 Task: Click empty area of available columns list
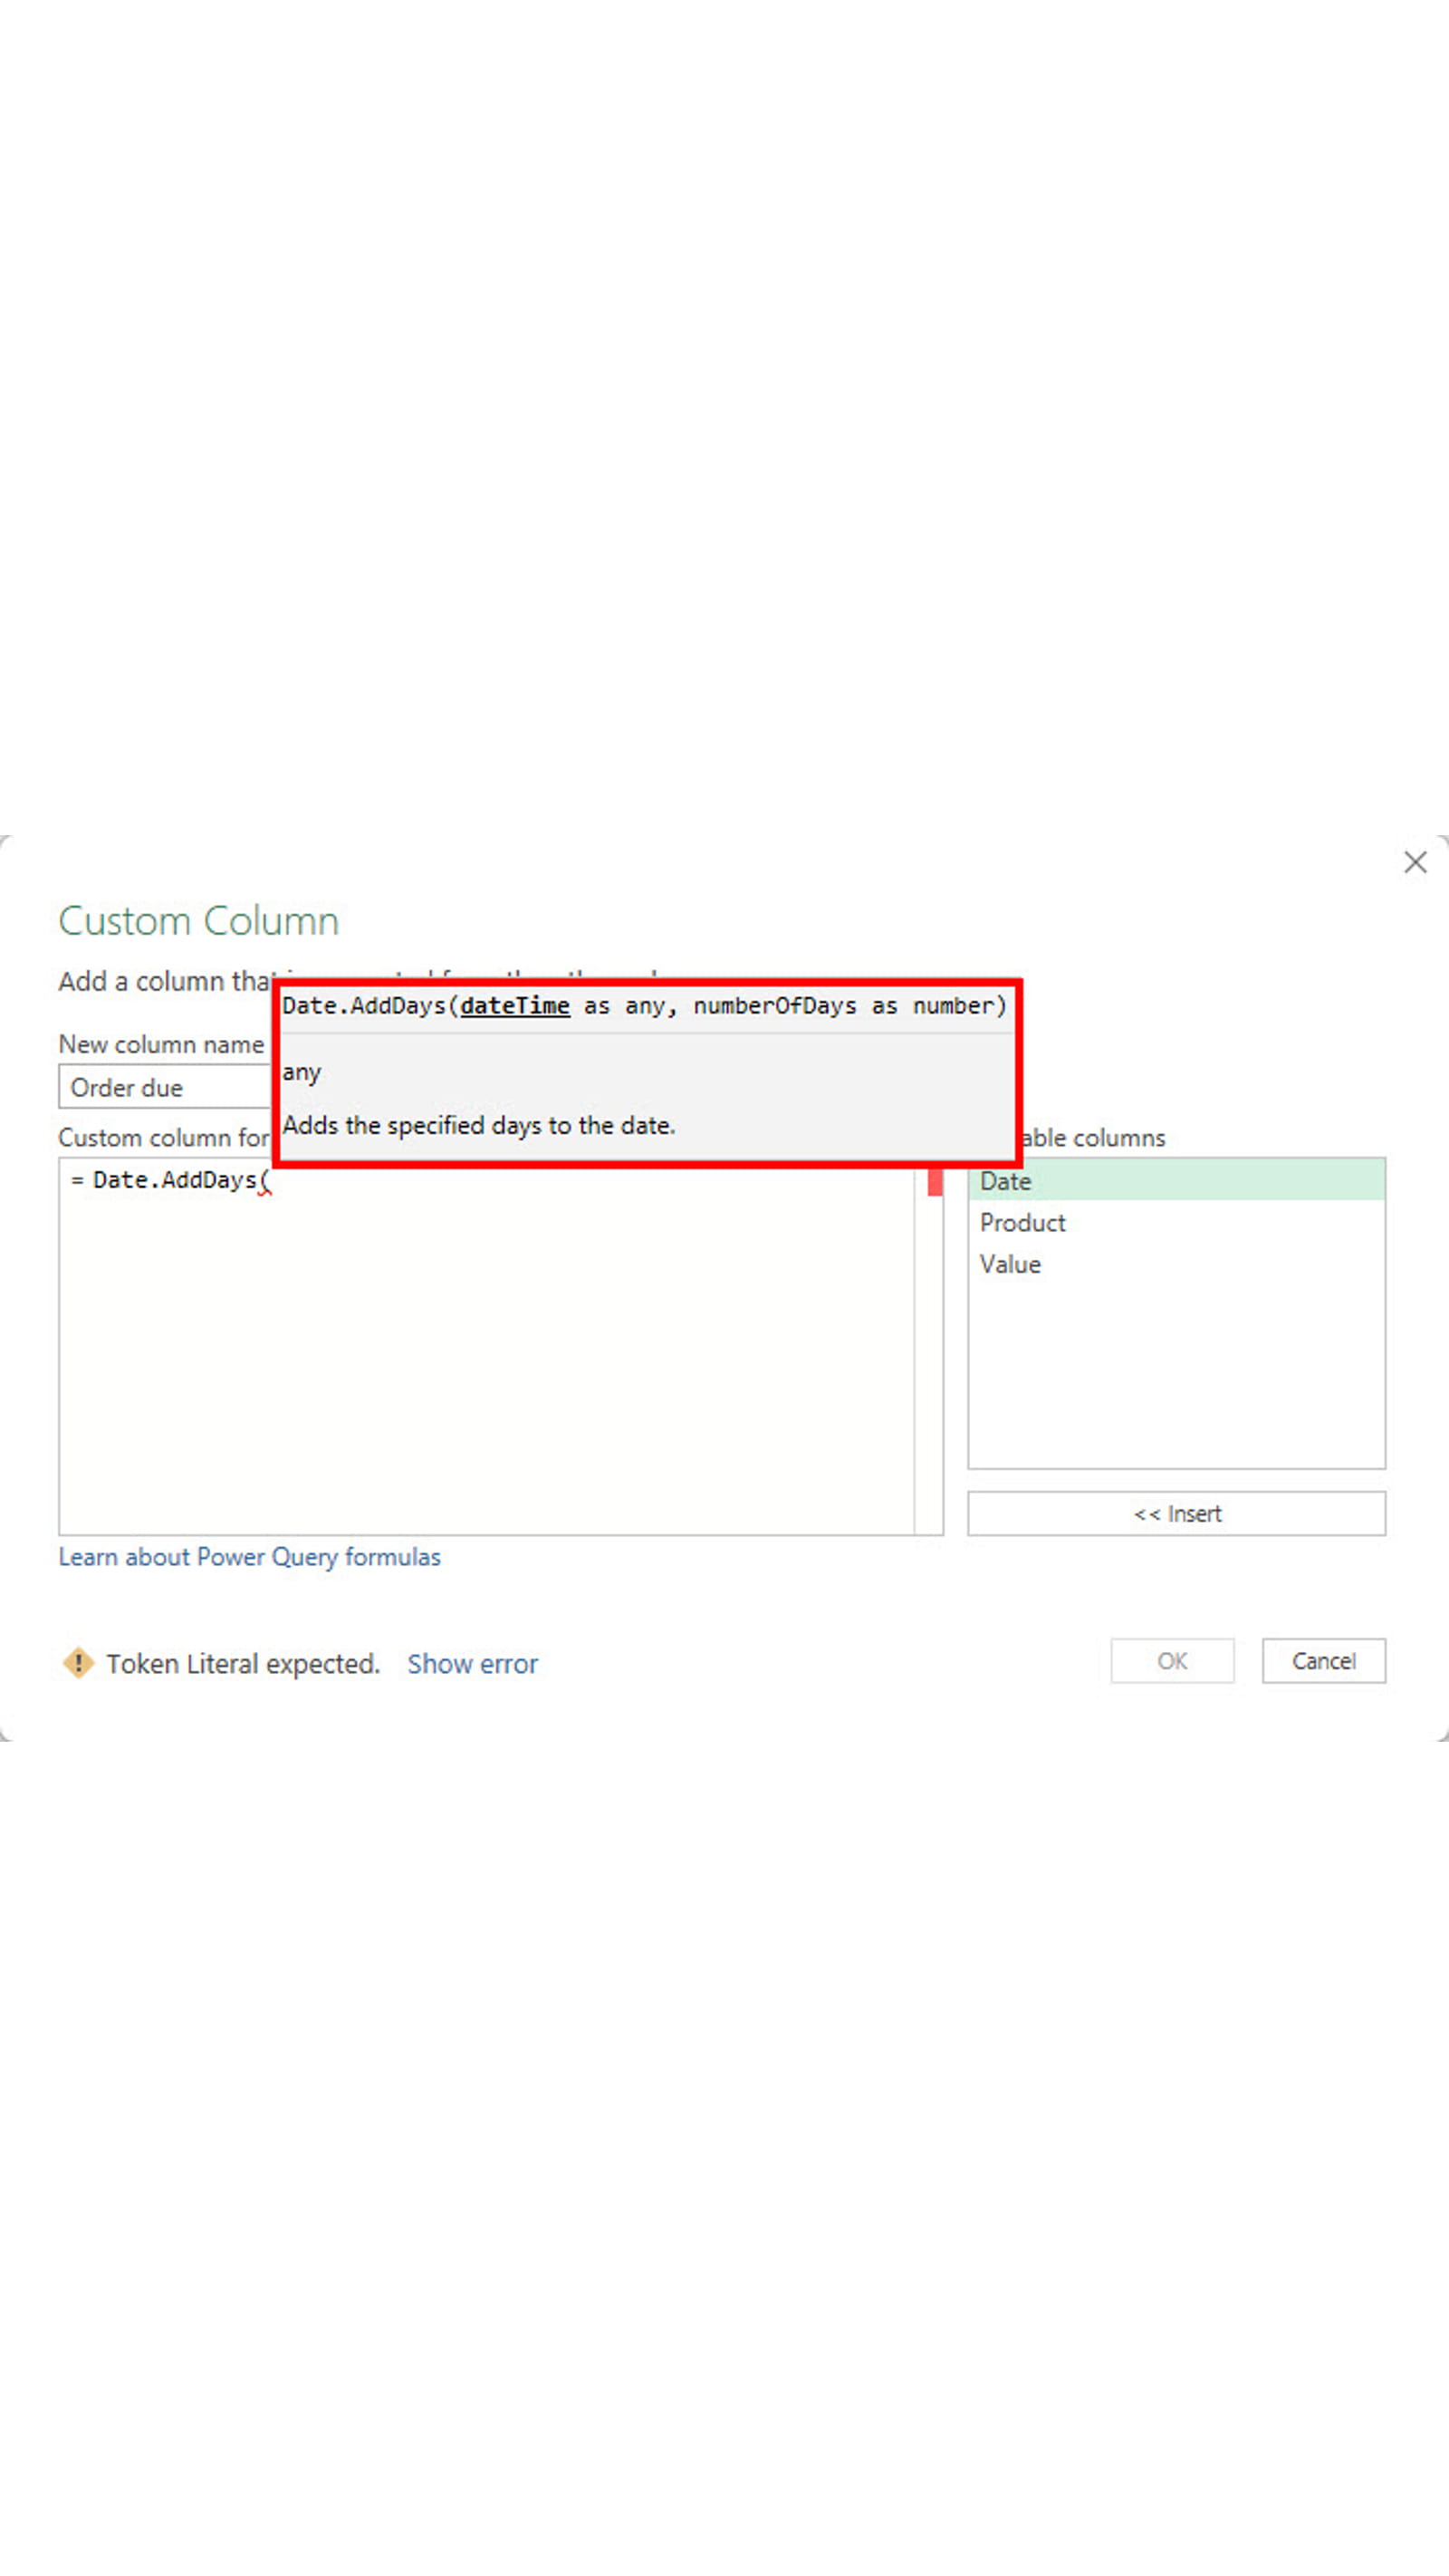pos(1175,1380)
